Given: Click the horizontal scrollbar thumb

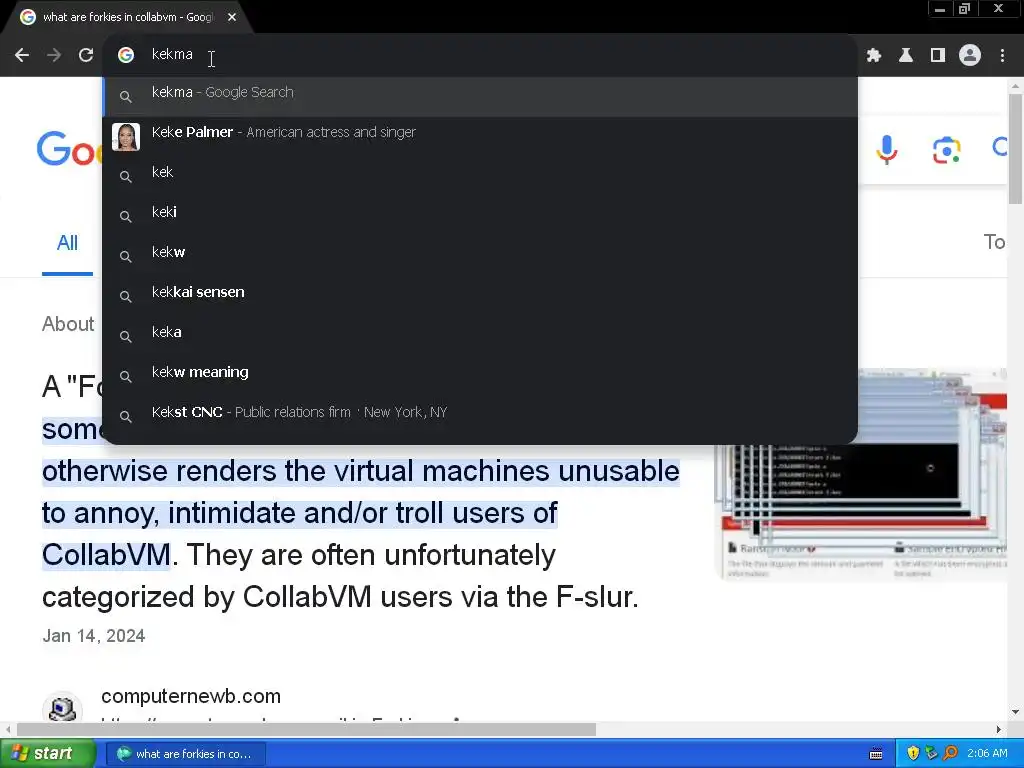Looking at the screenshot, I should click(306, 729).
